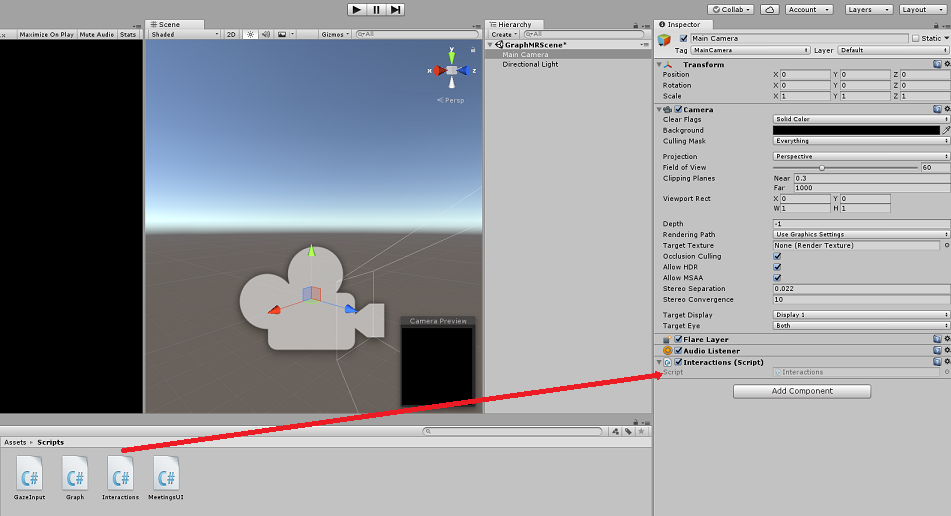Disable the Interactions script checkbox
This screenshot has height=516, width=951.
coord(678,363)
